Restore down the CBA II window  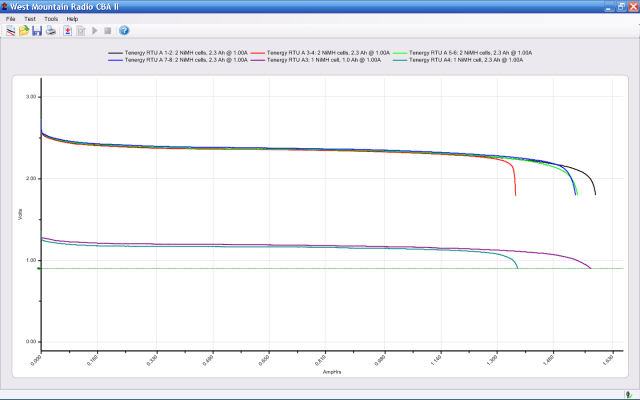[621, 7]
